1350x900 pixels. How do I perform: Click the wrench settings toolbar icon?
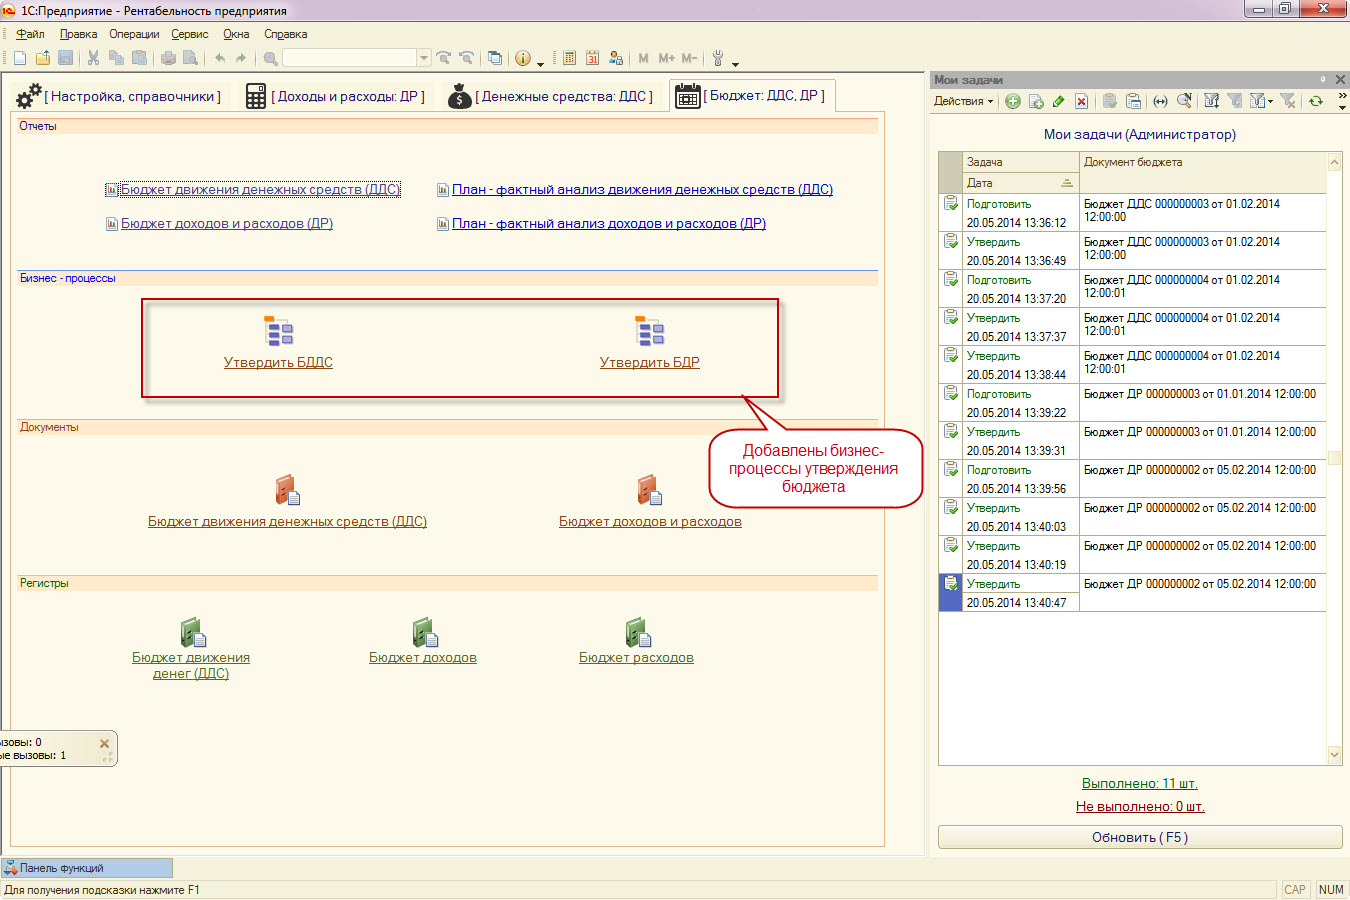[718, 58]
